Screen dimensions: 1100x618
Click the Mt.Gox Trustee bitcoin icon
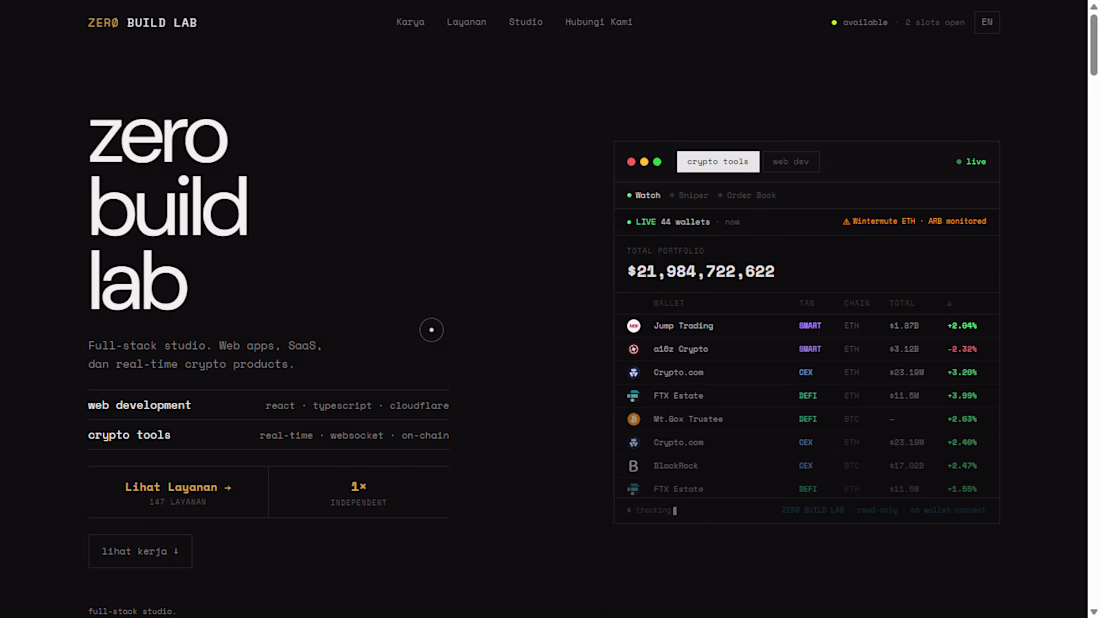tap(633, 419)
